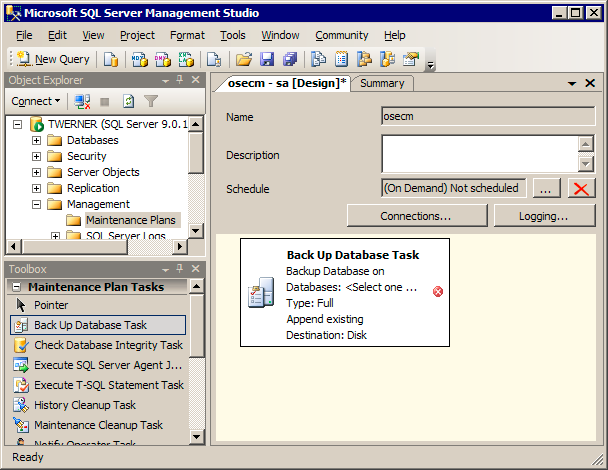Viewport: 608px width, 470px height.
Task: Select the History Cleanup Task tool
Action: (x=85, y=405)
